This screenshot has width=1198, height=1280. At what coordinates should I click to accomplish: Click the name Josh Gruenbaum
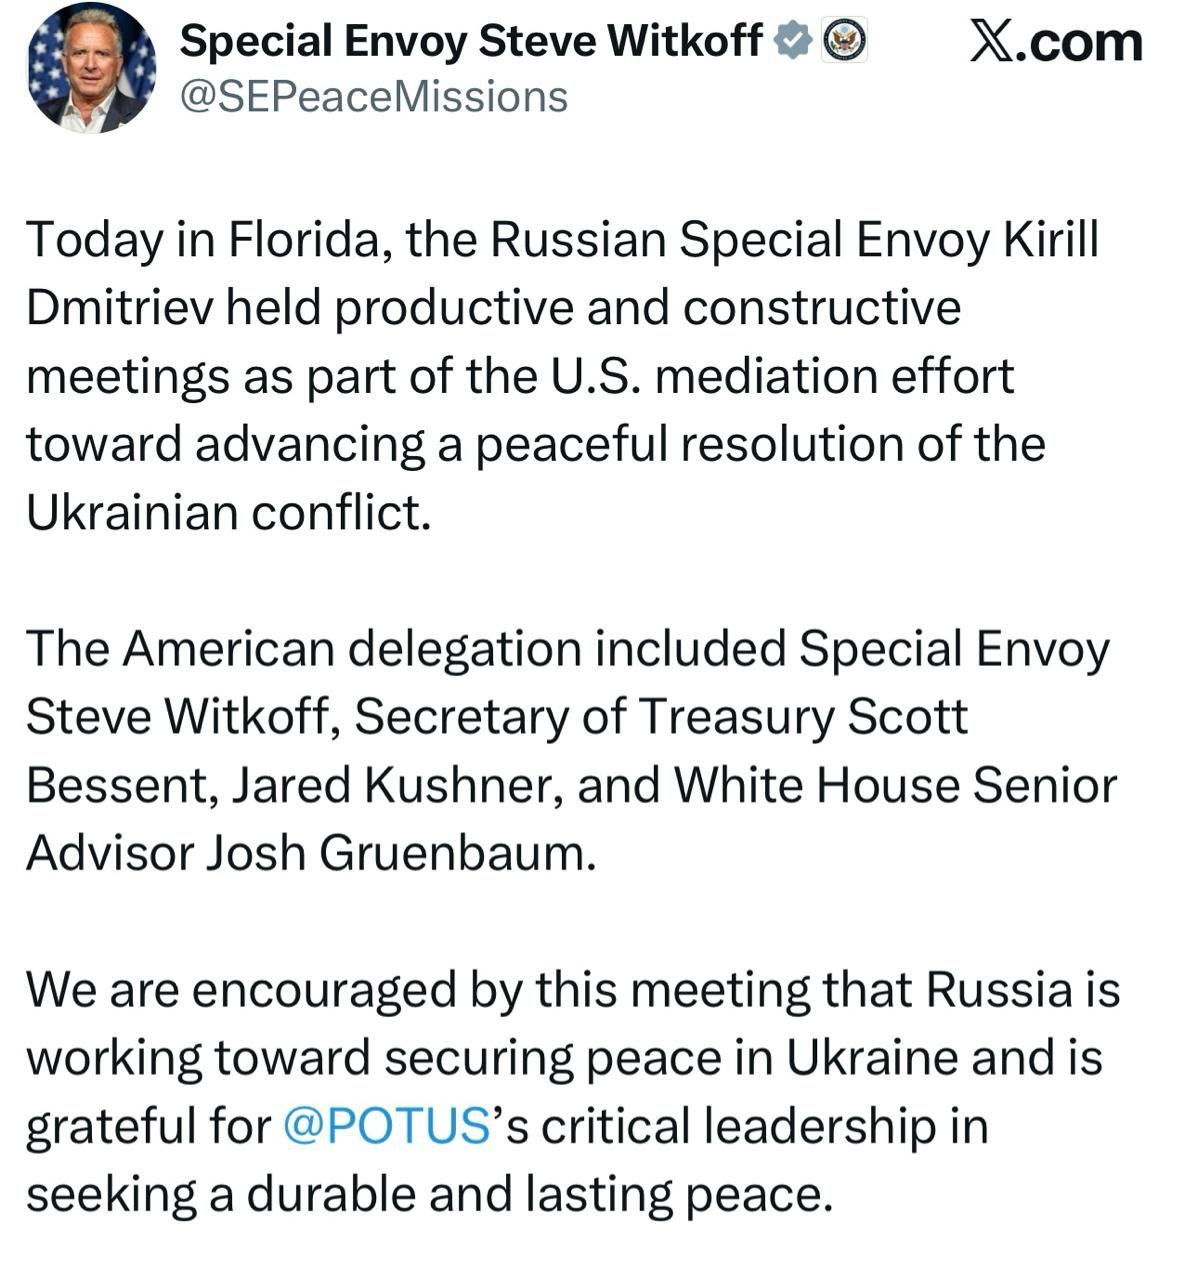(400, 853)
